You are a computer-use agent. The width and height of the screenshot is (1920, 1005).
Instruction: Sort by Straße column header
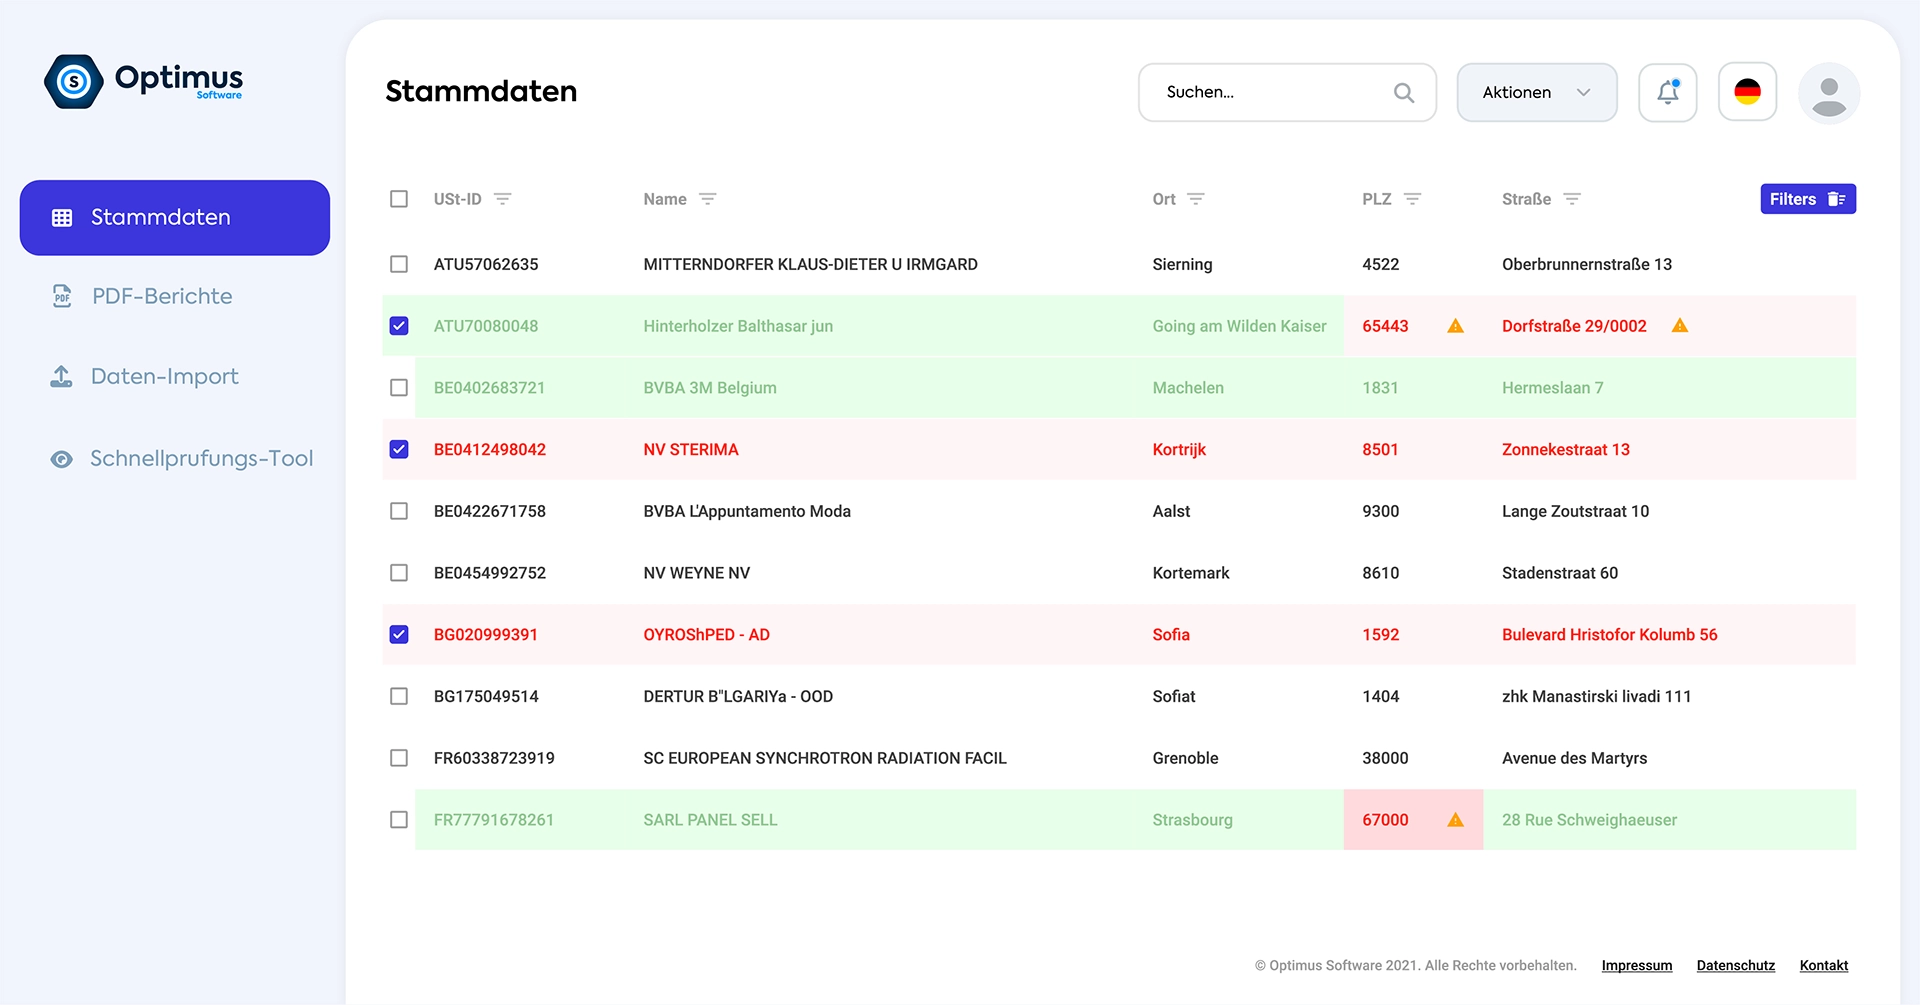point(1527,199)
